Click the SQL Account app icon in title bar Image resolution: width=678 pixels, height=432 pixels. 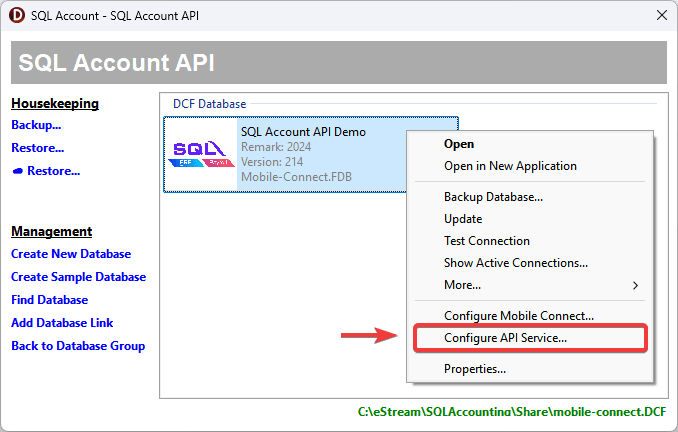click(x=16, y=15)
